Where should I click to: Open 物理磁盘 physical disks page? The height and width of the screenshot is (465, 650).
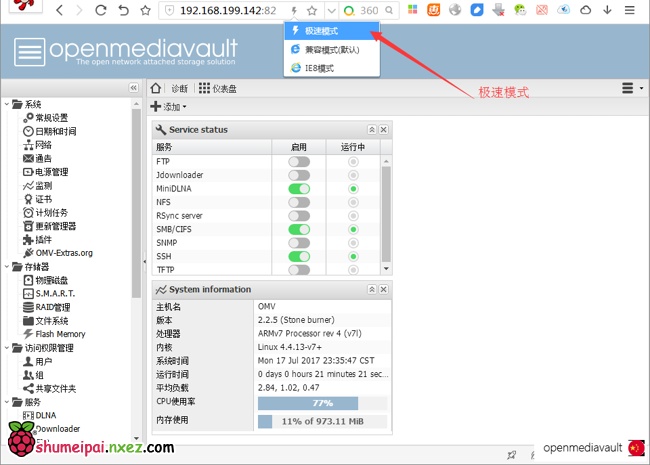point(54,280)
